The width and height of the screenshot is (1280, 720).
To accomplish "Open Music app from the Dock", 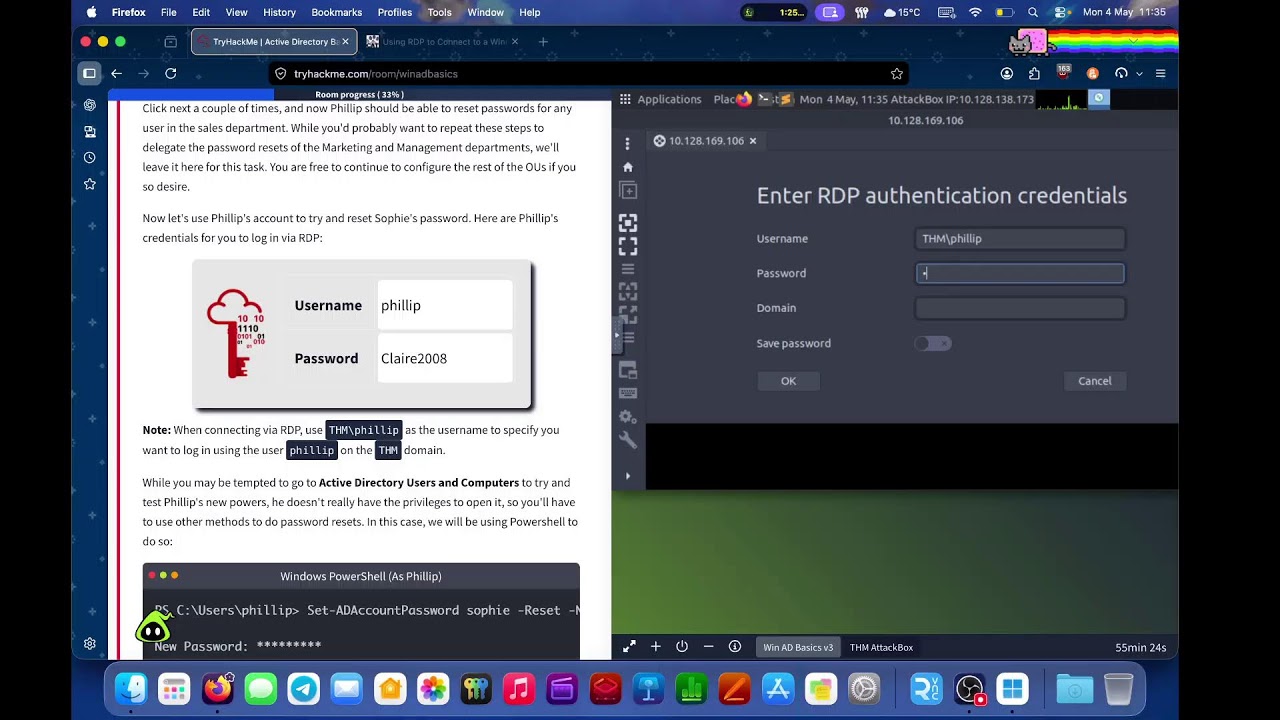I will tap(518, 689).
